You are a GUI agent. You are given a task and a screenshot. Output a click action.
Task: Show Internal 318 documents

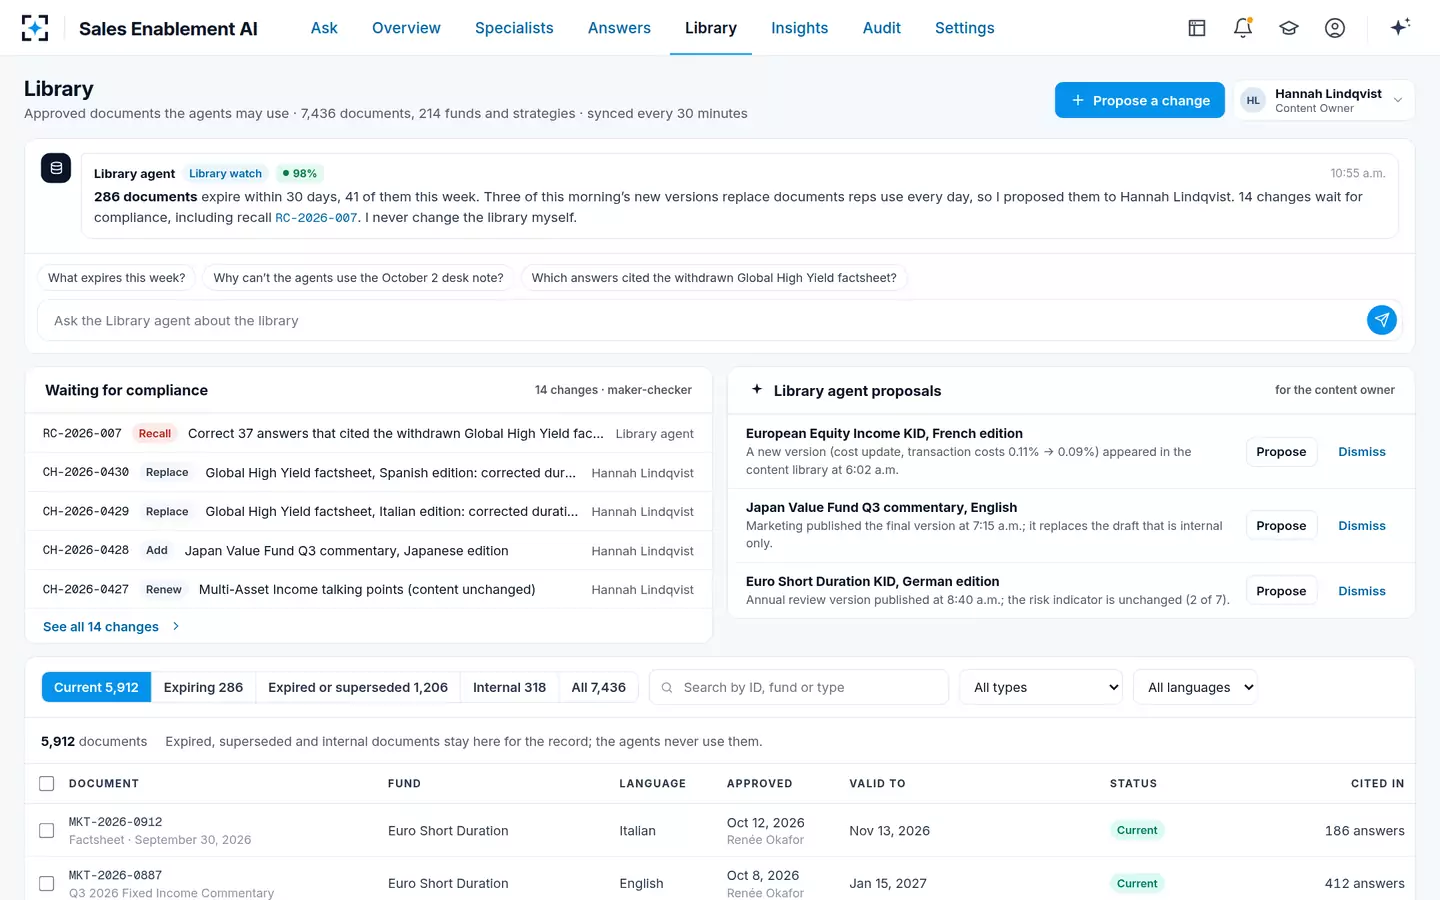509,687
